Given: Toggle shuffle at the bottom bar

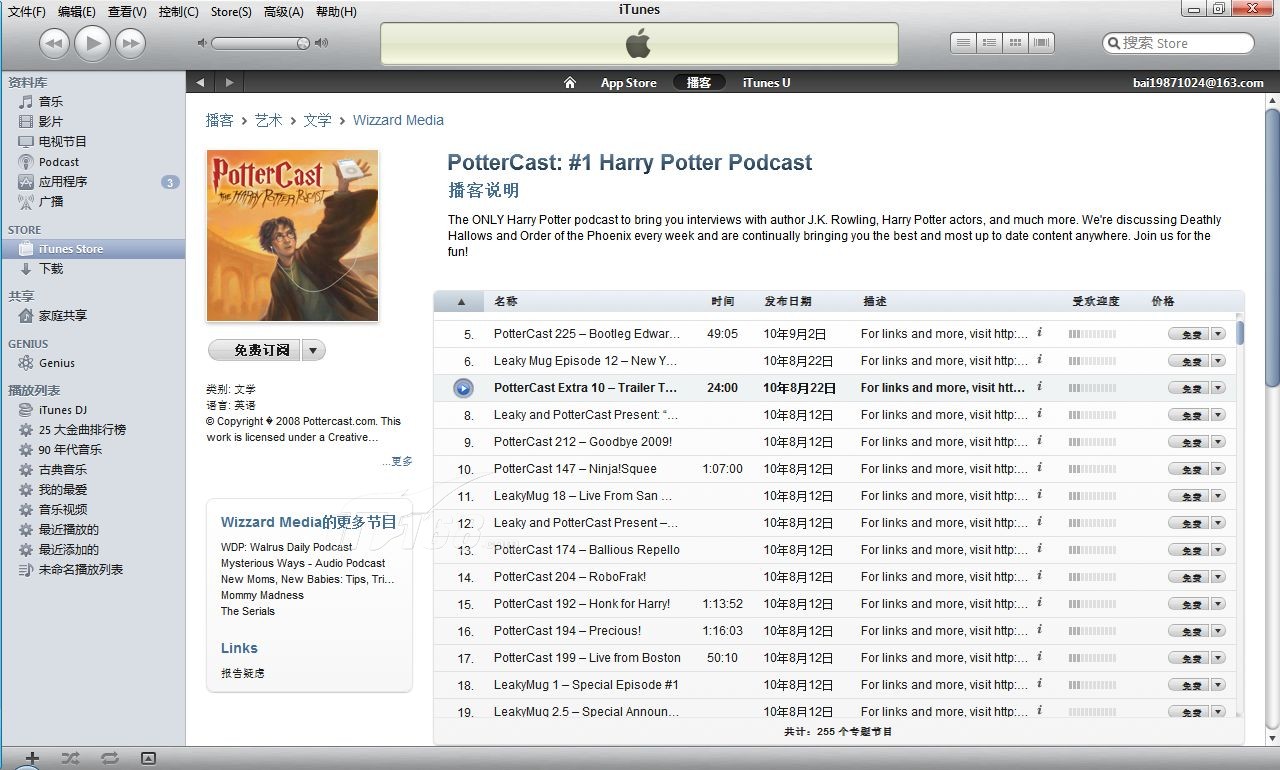Looking at the screenshot, I should tap(70, 759).
